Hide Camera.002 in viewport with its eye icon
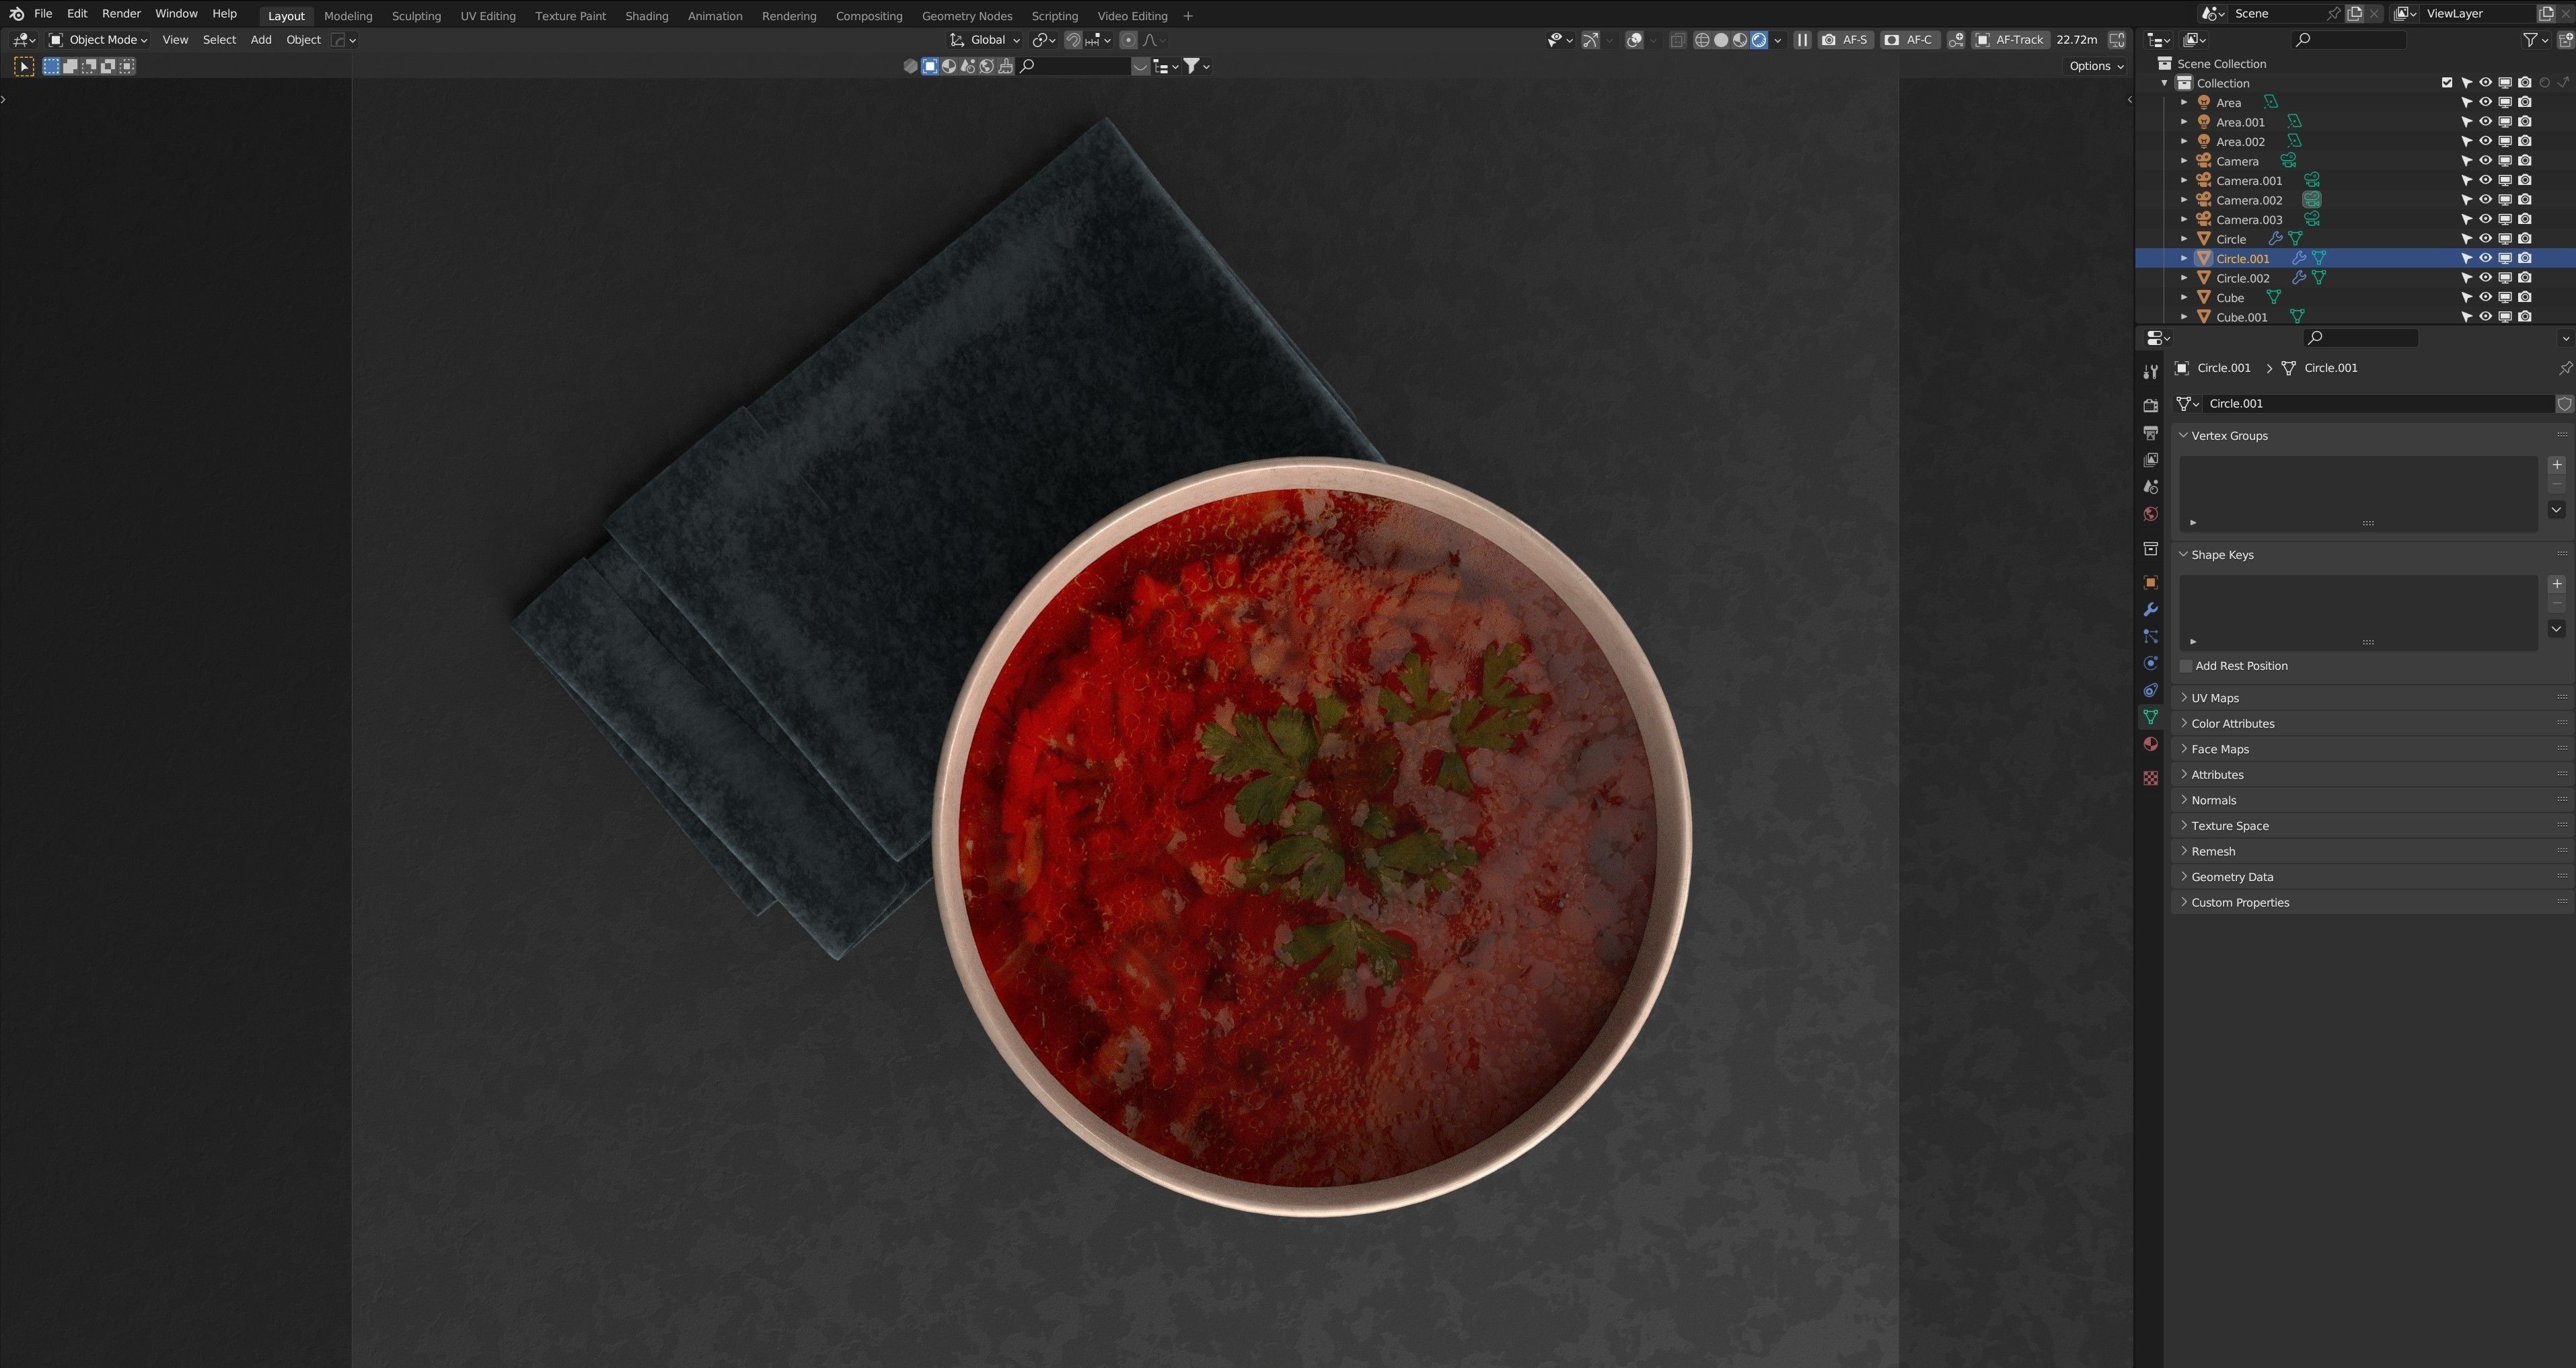 coord(2485,200)
